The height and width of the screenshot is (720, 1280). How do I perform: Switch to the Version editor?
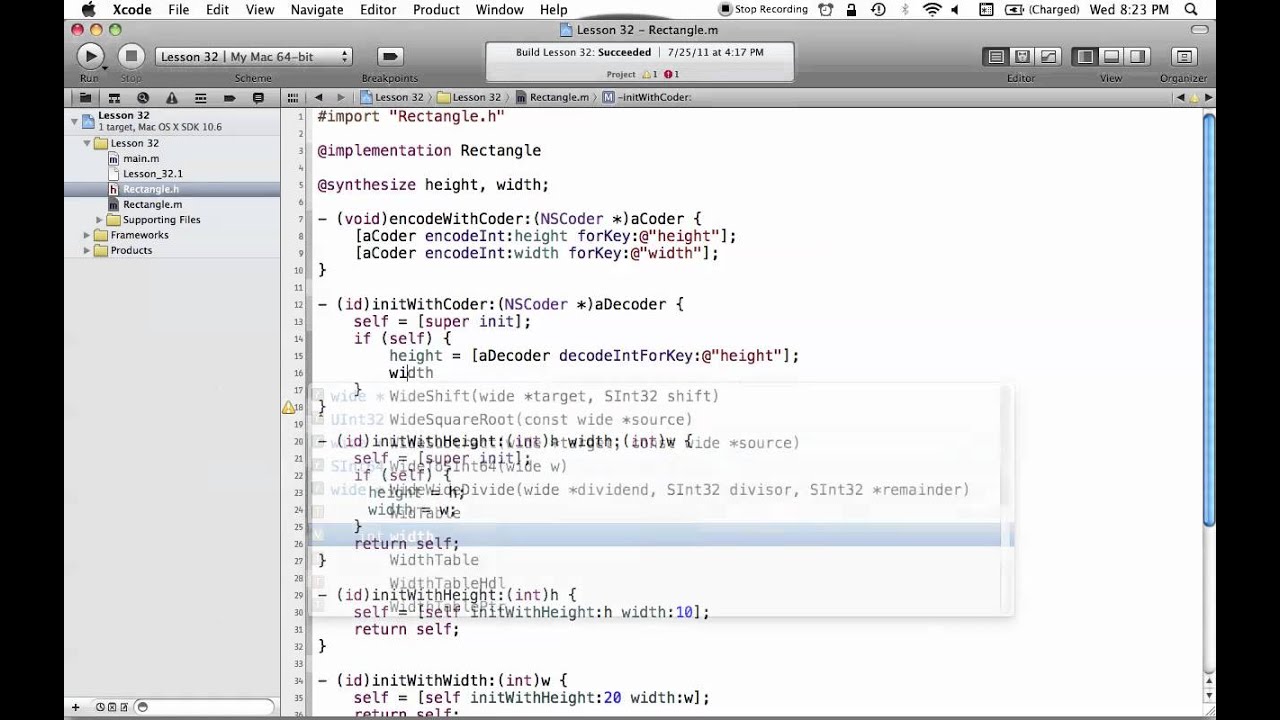[x=1048, y=57]
